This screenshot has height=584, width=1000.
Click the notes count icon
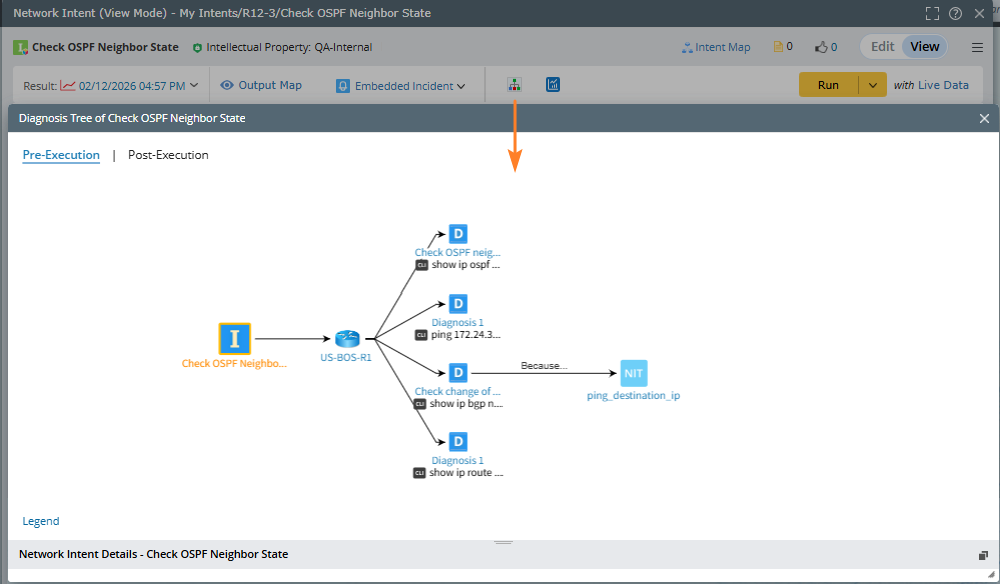pyautogui.click(x=778, y=47)
